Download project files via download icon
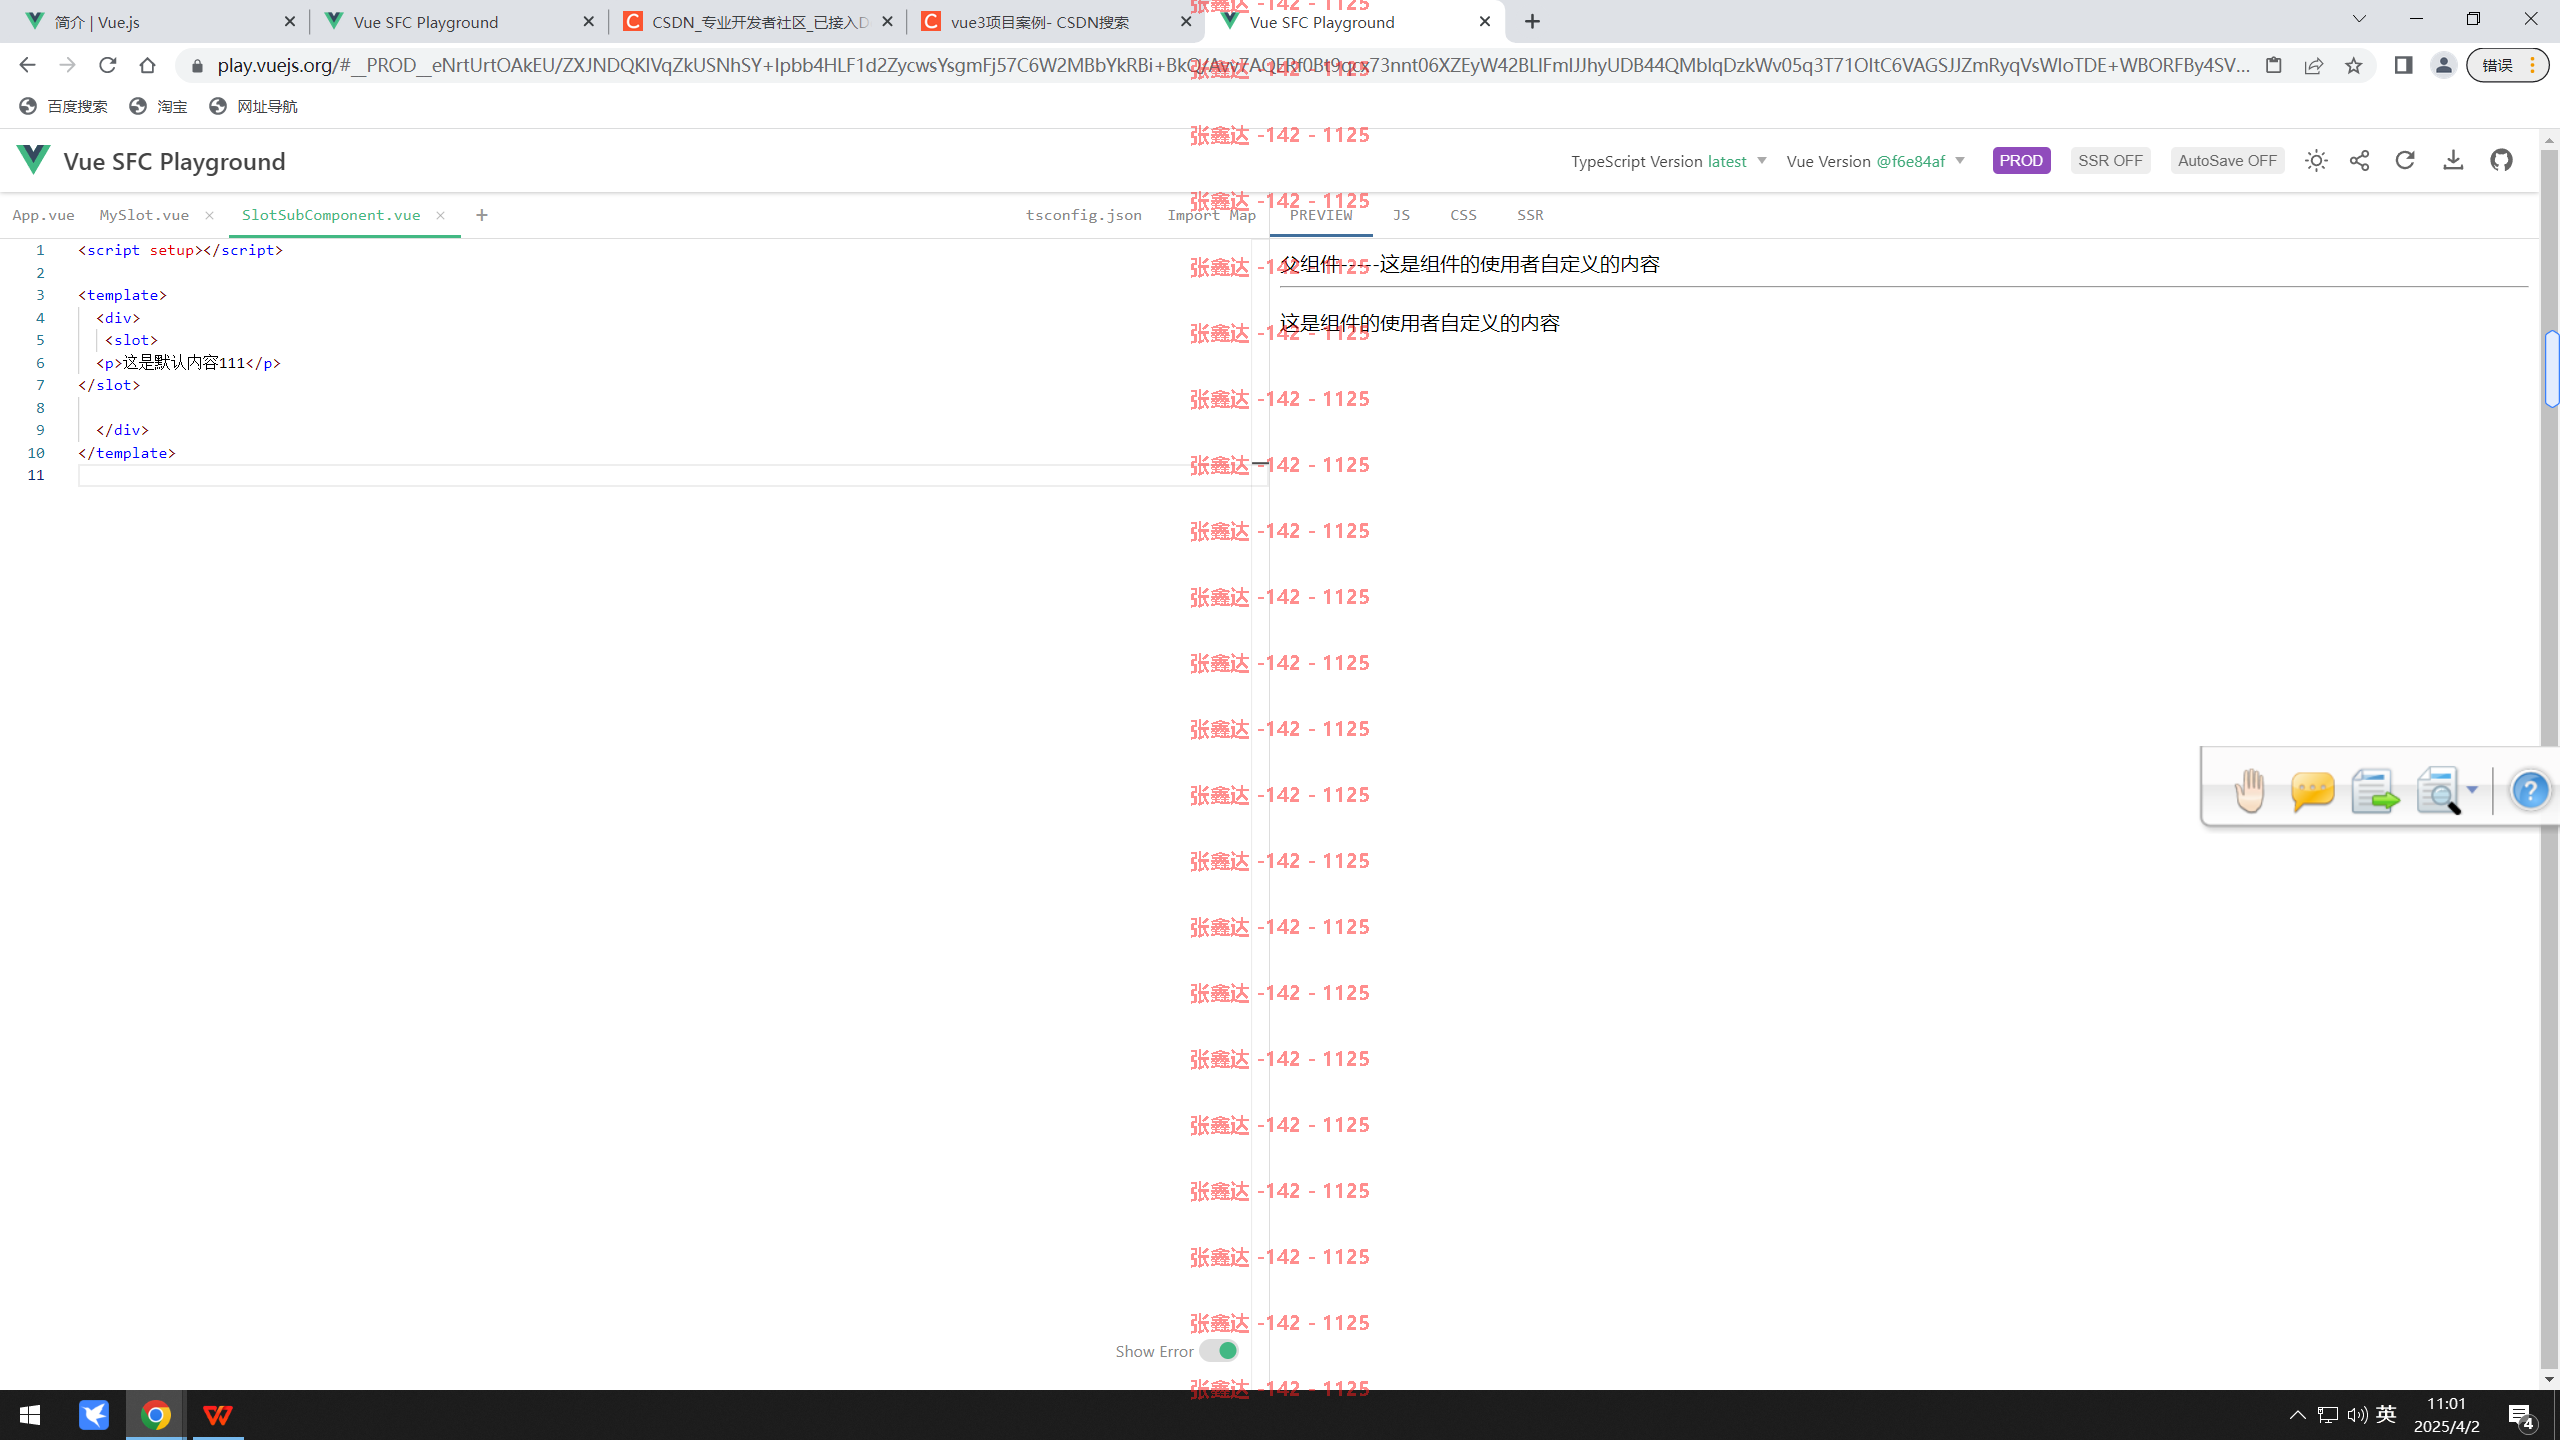2560x1440 pixels. [2453, 160]
